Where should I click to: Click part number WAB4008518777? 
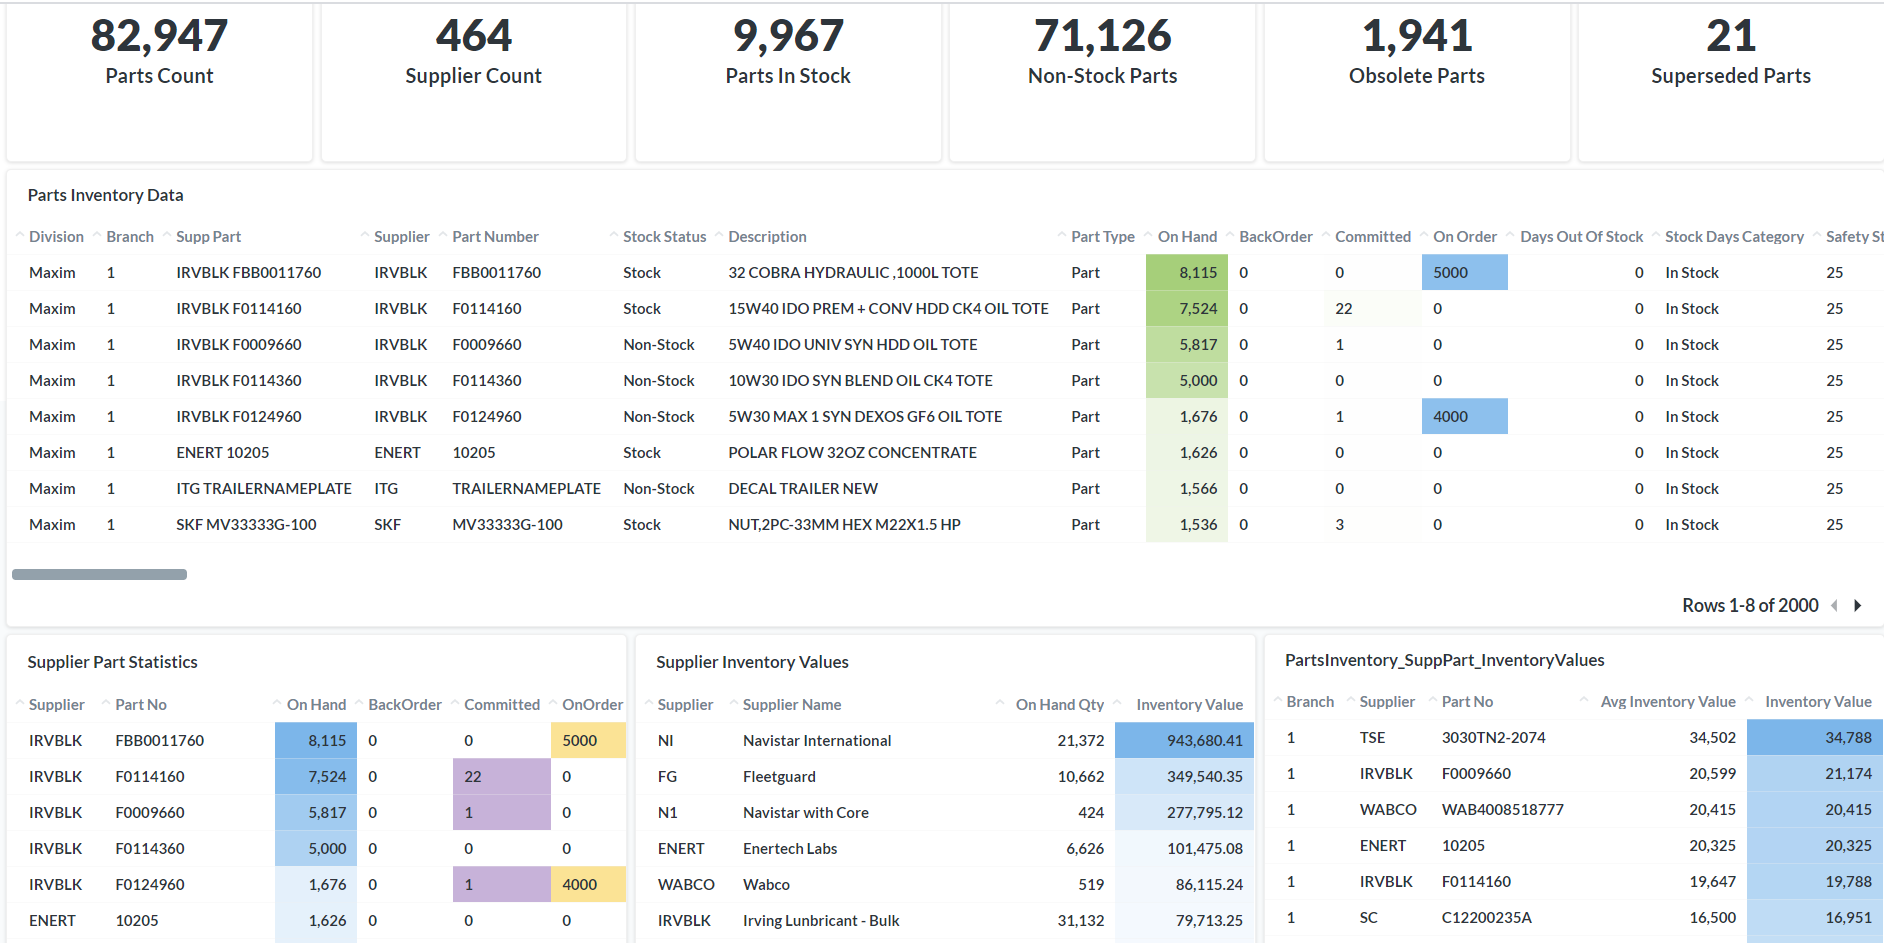(x=1502, y=810)
